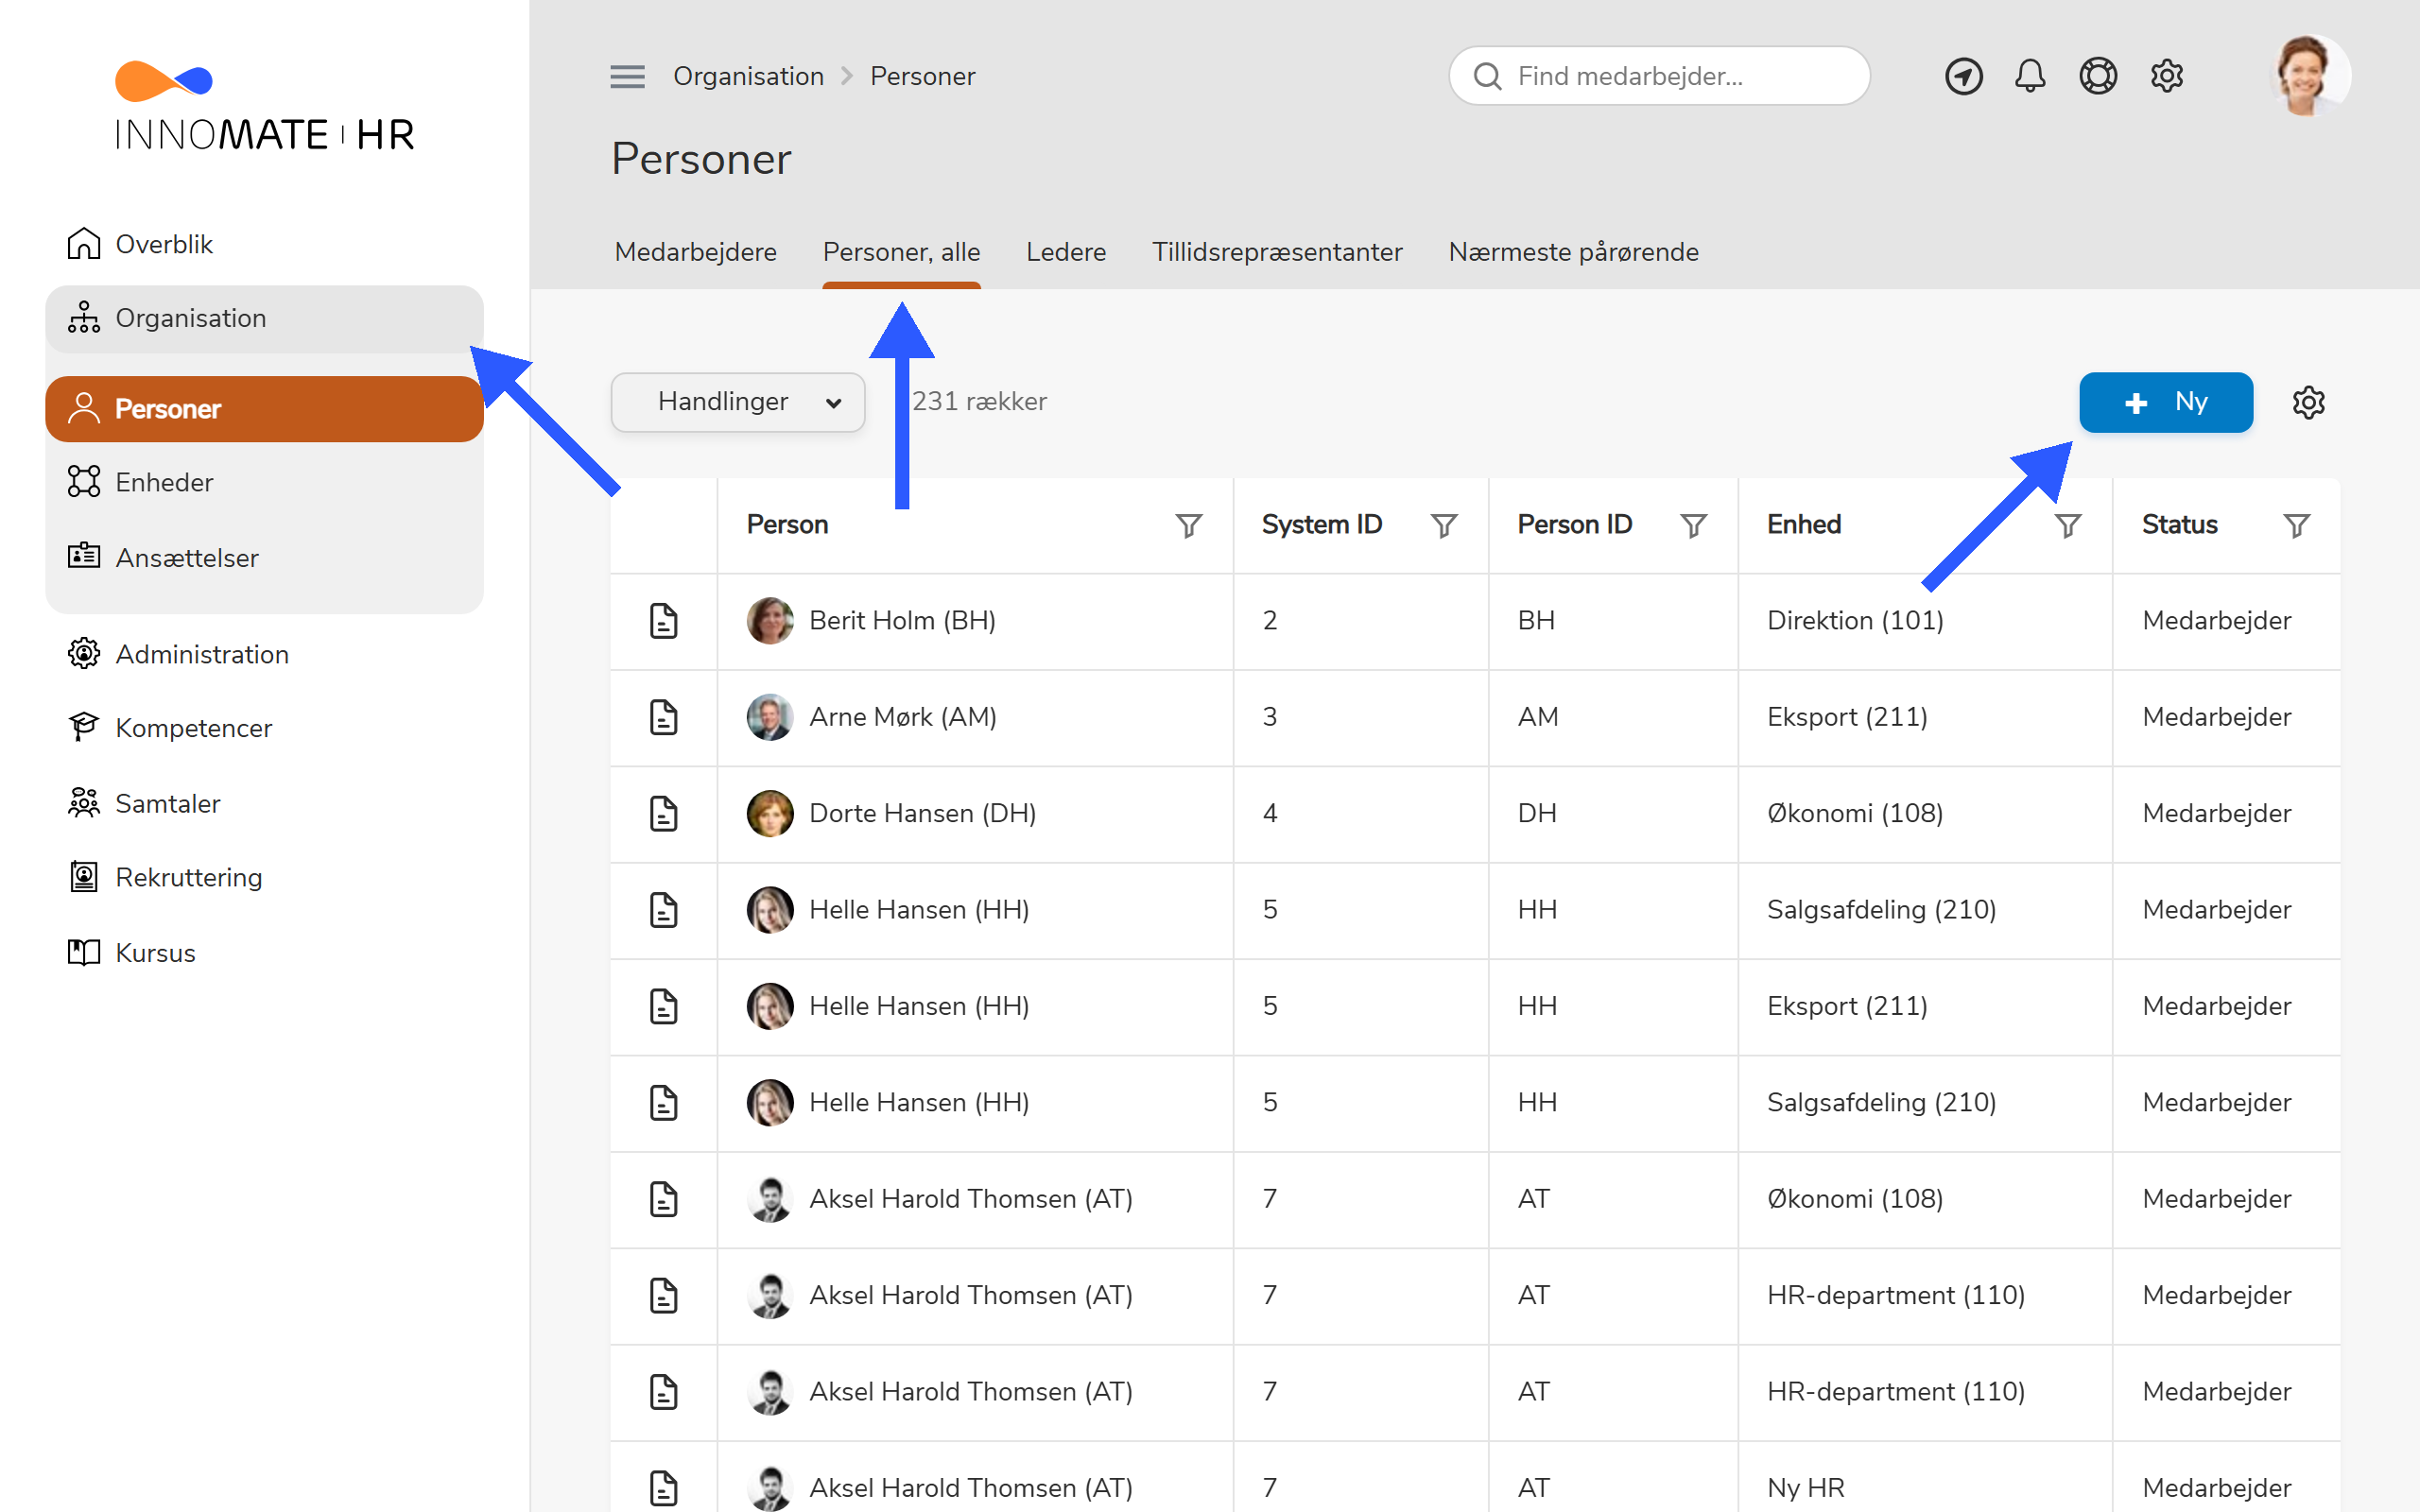Filter the Person column

(1188, 525)
